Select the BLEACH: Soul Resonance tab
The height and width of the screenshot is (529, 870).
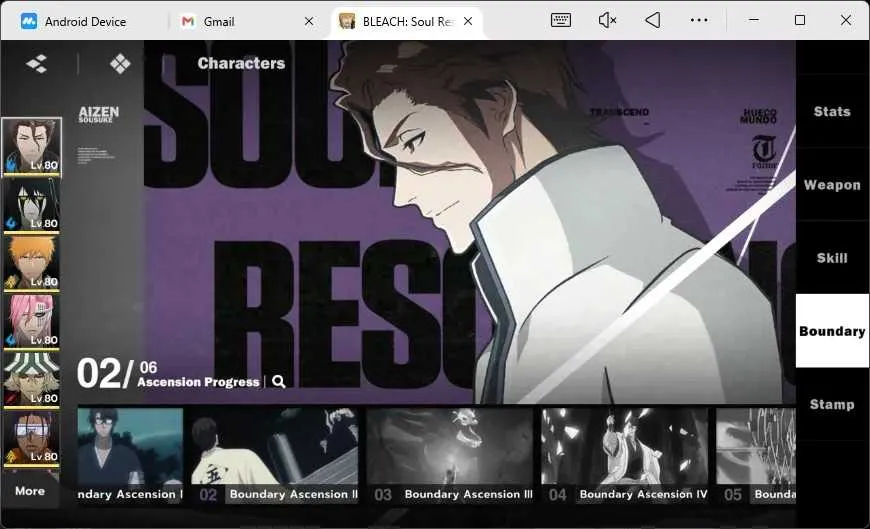[x=408, y=22]
